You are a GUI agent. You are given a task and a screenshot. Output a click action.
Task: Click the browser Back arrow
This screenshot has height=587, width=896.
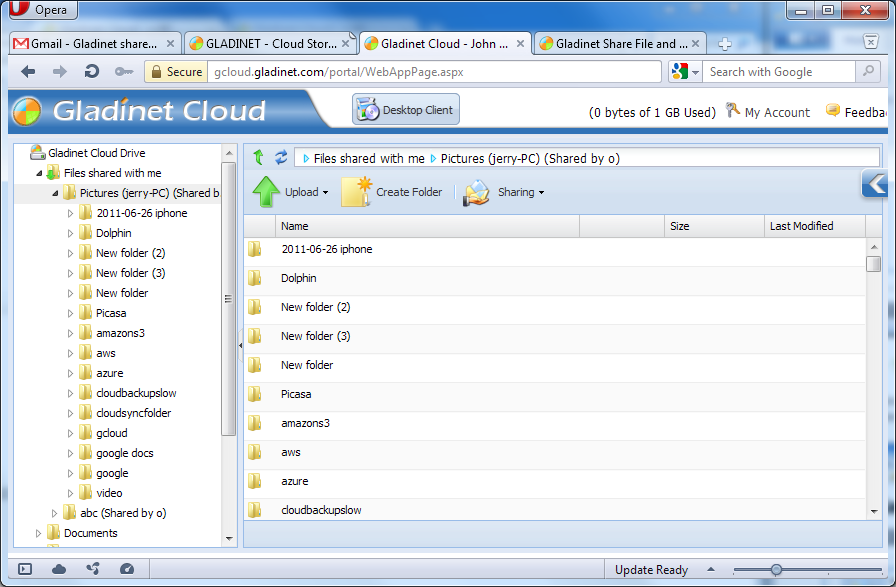point(28,71)
